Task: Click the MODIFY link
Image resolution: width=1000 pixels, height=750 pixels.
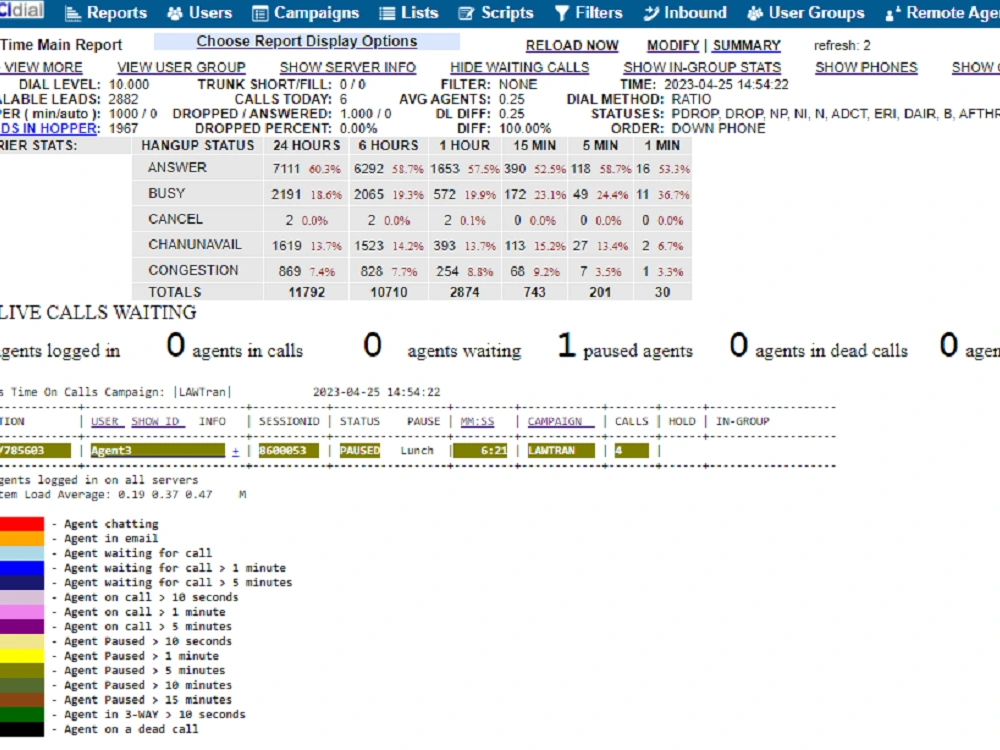Action: click(673, 46)
